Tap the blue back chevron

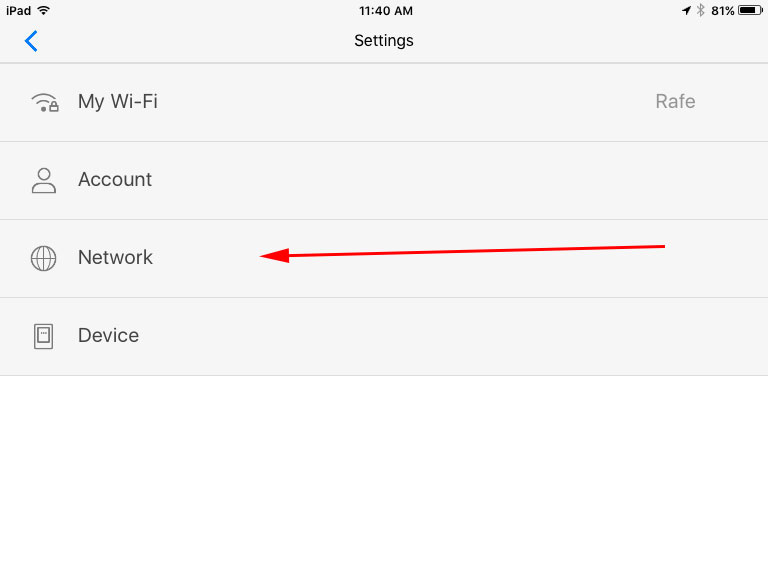click(31, 41)
